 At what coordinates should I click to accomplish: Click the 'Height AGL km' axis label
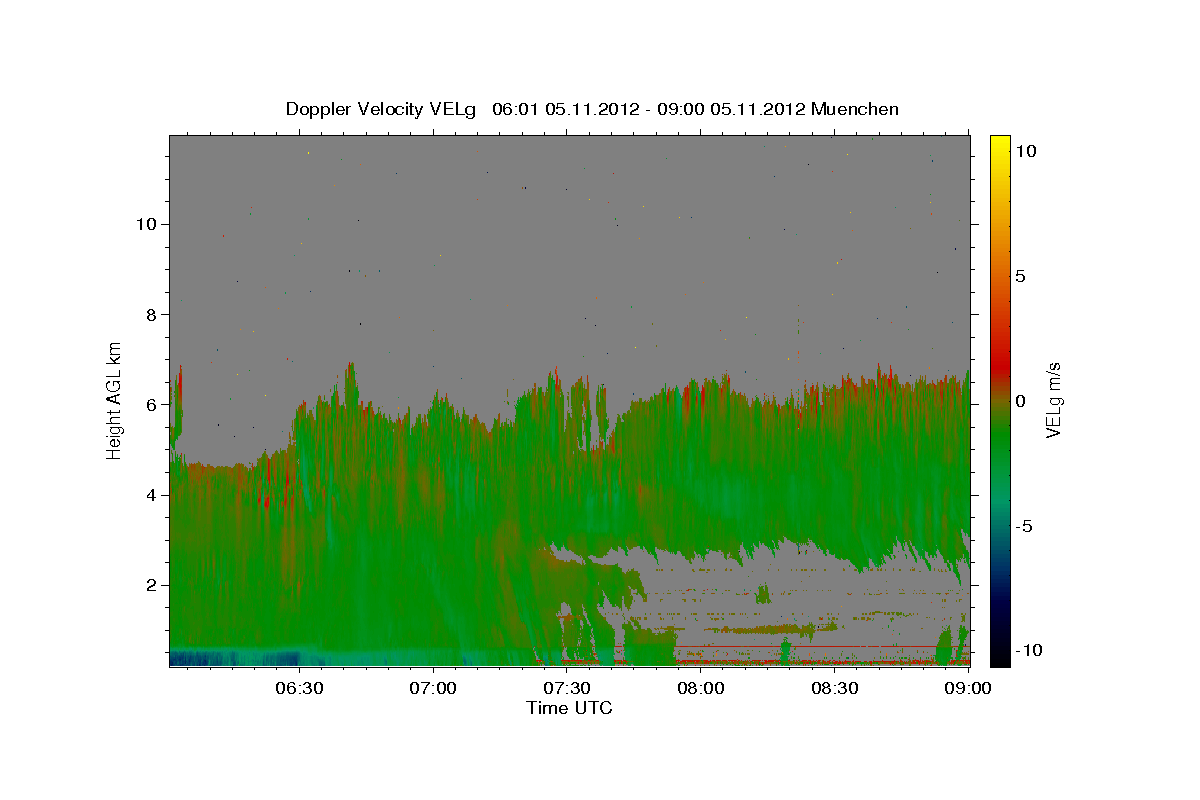click(115, 400)
